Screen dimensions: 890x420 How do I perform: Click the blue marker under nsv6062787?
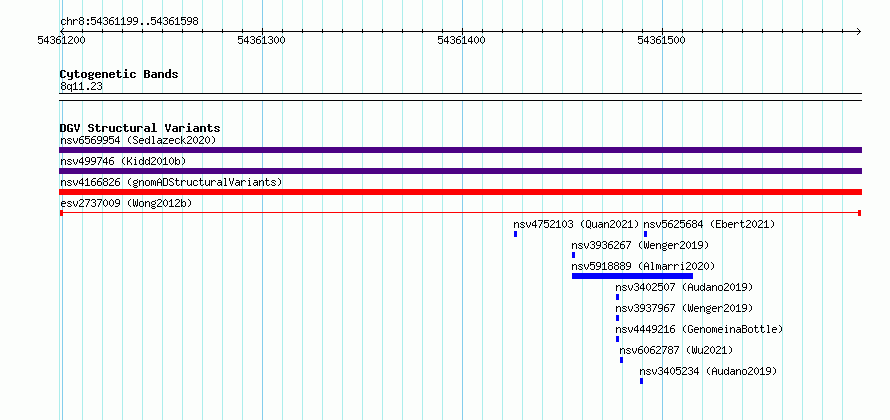pyautogui.click(x=622, y=360)
